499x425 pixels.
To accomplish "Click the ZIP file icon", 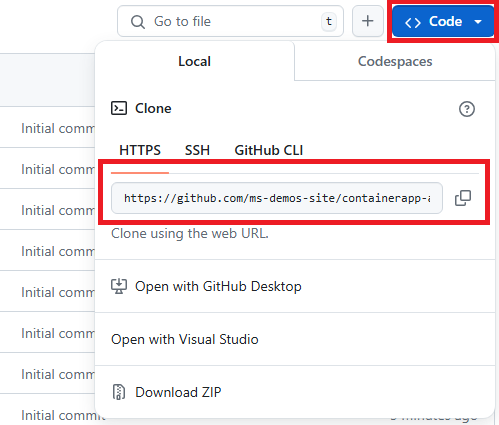I will [119, 392].
